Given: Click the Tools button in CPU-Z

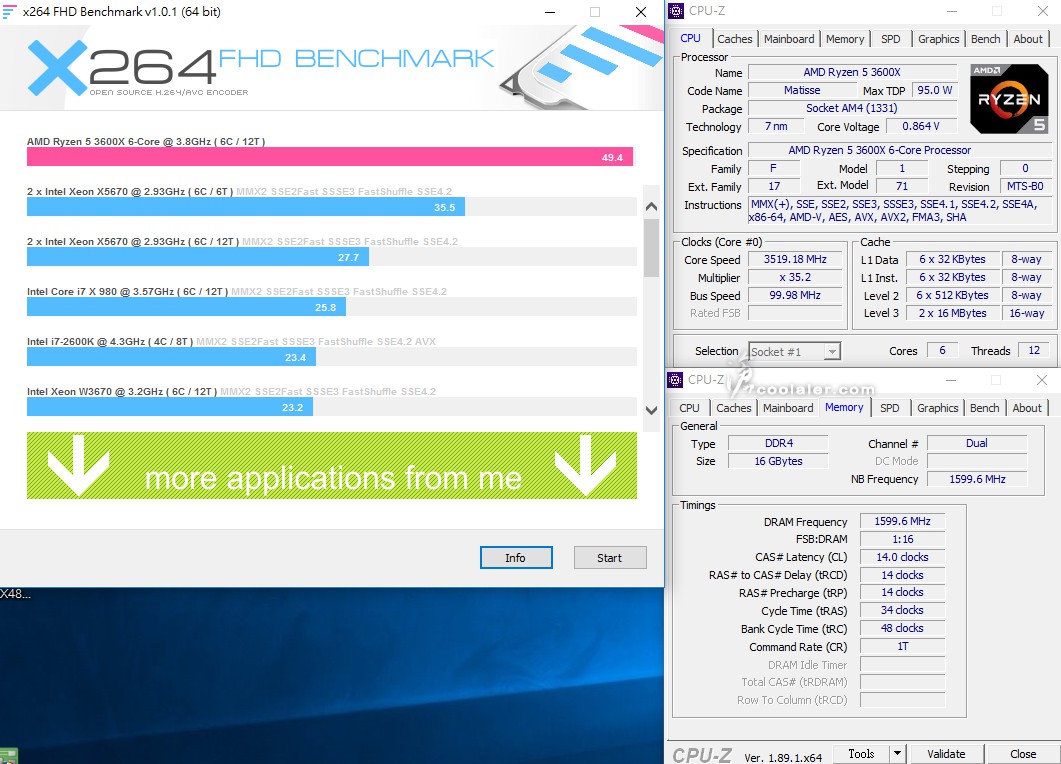Looking at the screenshot, I should coord(861,753).
